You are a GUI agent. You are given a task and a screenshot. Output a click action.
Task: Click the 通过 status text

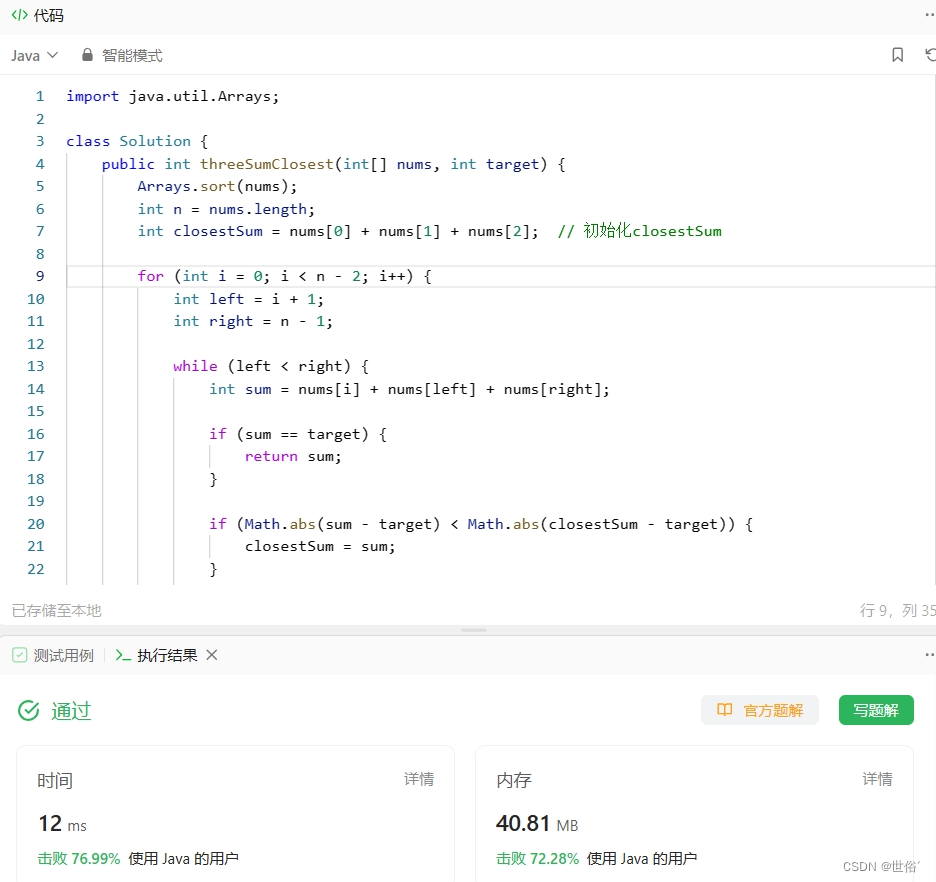pyautogui.click(x=71, y=711)
